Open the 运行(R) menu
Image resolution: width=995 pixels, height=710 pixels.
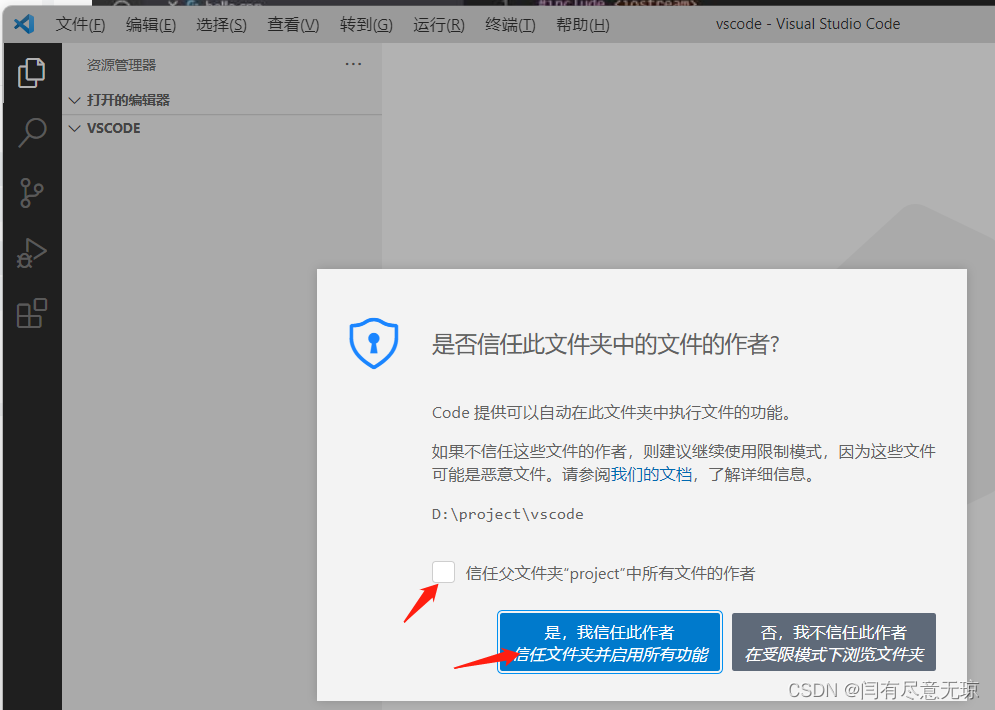(439, 25)
